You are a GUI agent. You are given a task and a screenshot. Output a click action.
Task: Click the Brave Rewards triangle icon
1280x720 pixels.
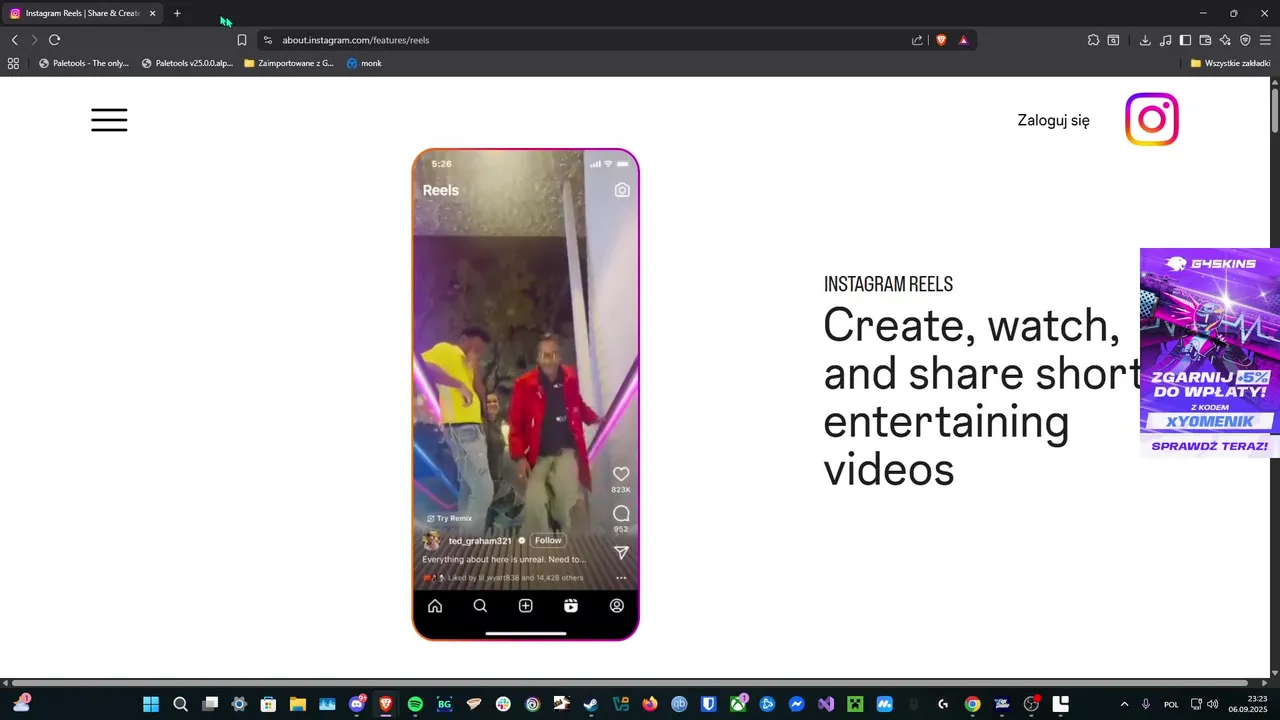(x=963, y=40)
